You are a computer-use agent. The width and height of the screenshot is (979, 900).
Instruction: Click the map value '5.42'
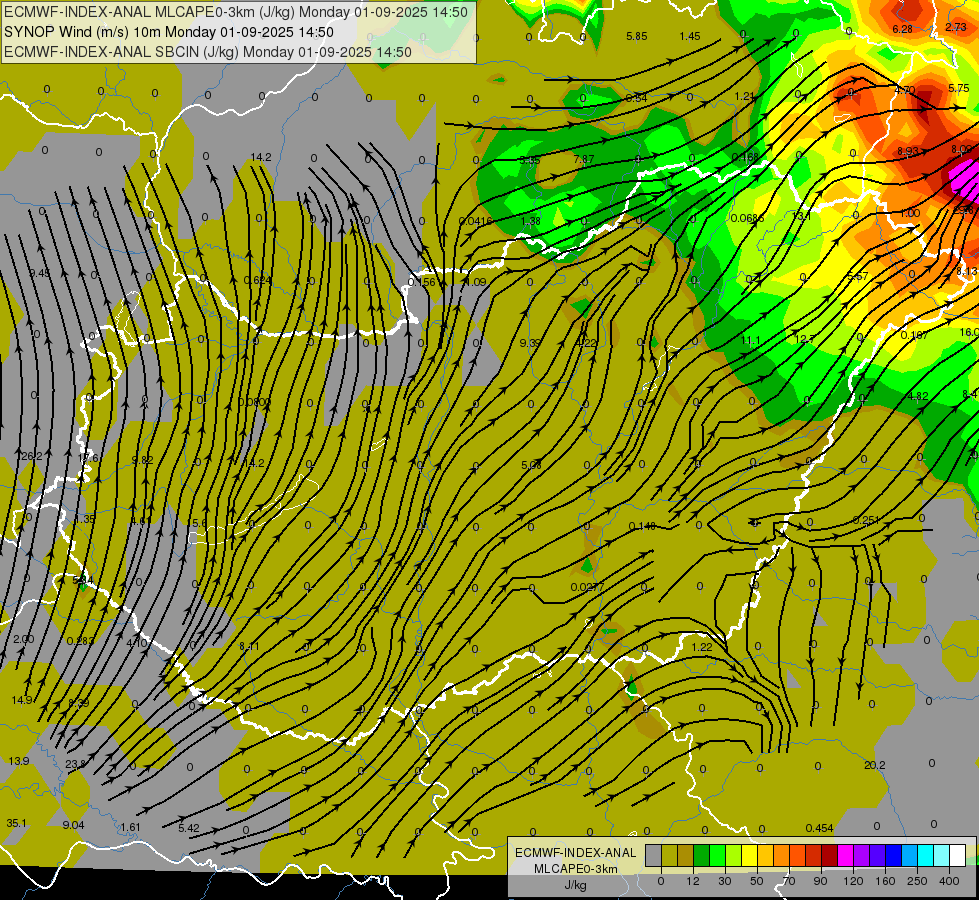[189, 829]
